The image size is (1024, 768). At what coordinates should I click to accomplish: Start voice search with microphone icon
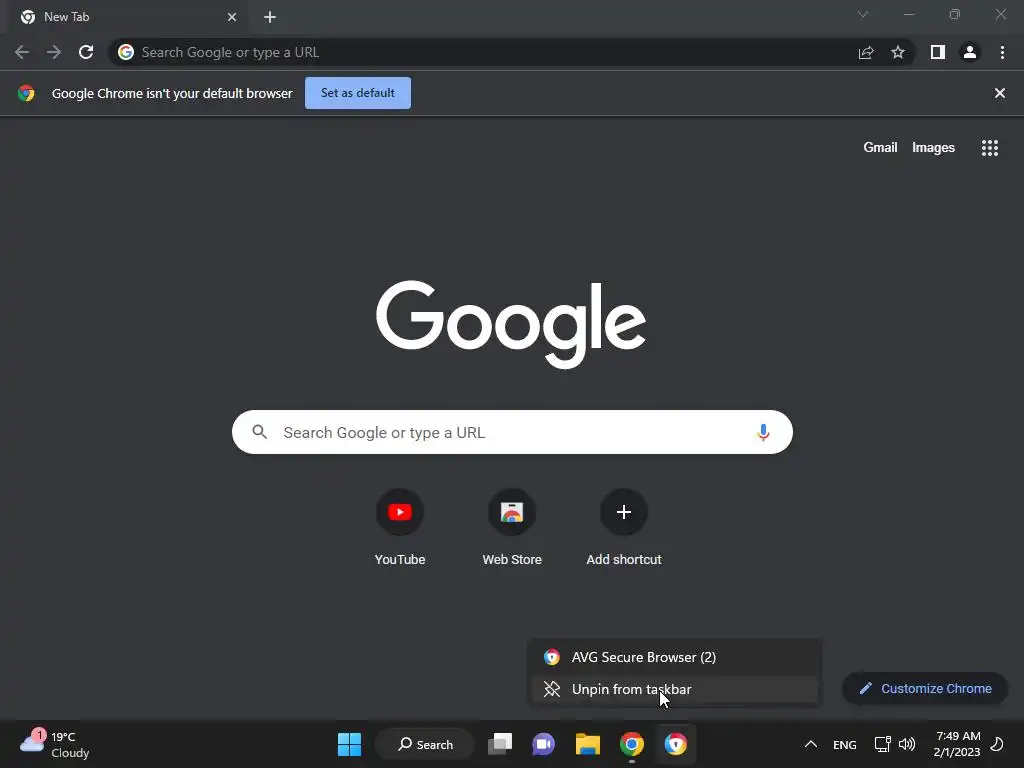click(763, 432)
